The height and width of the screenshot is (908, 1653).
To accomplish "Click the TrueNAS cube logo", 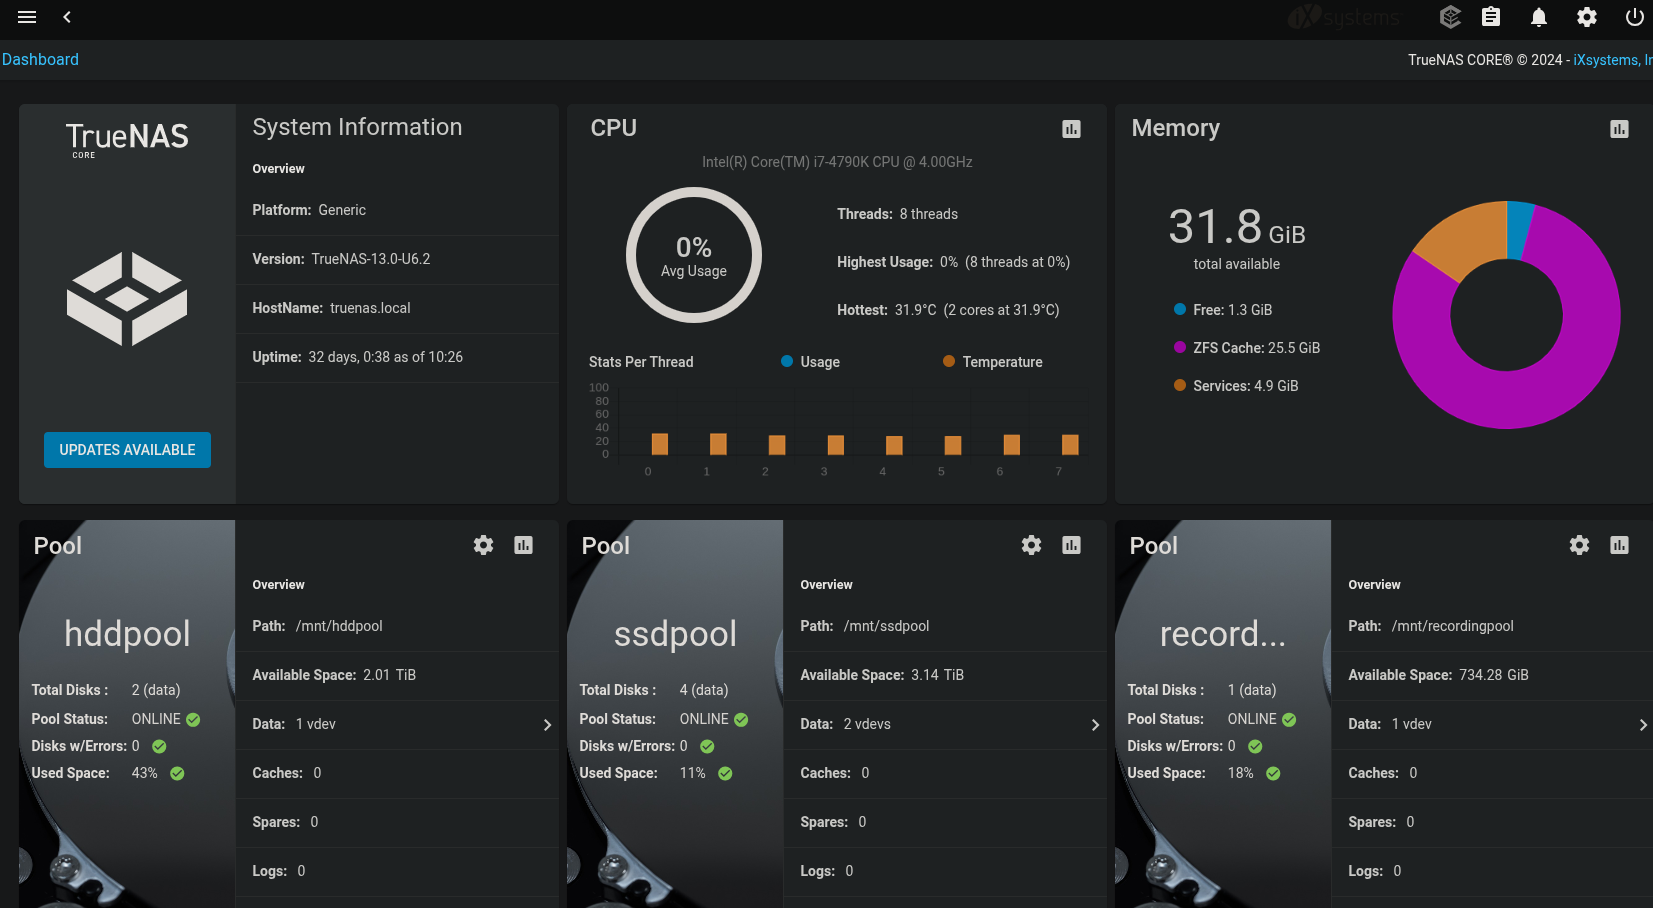I will tap(127, 299).
